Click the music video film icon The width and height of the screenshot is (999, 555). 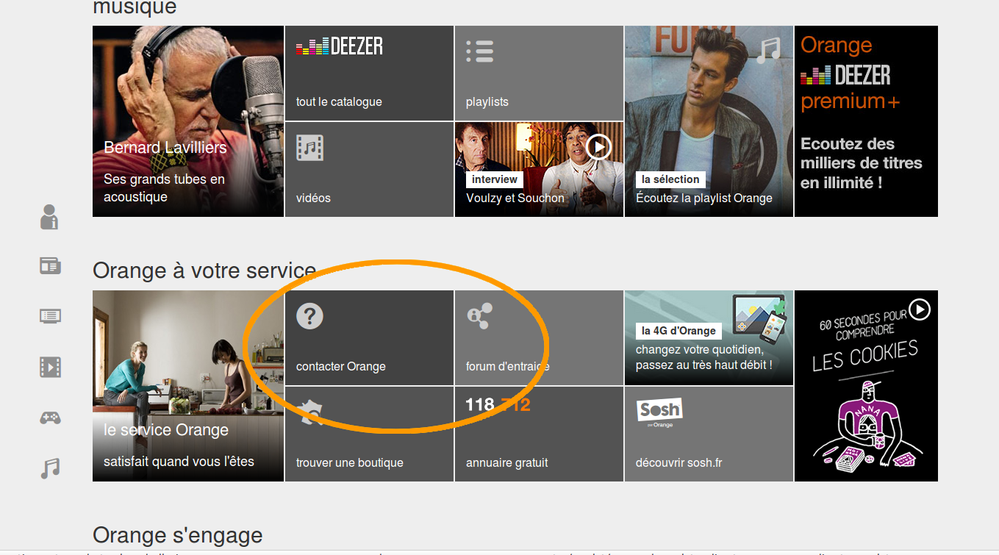(x=310, y=148)
